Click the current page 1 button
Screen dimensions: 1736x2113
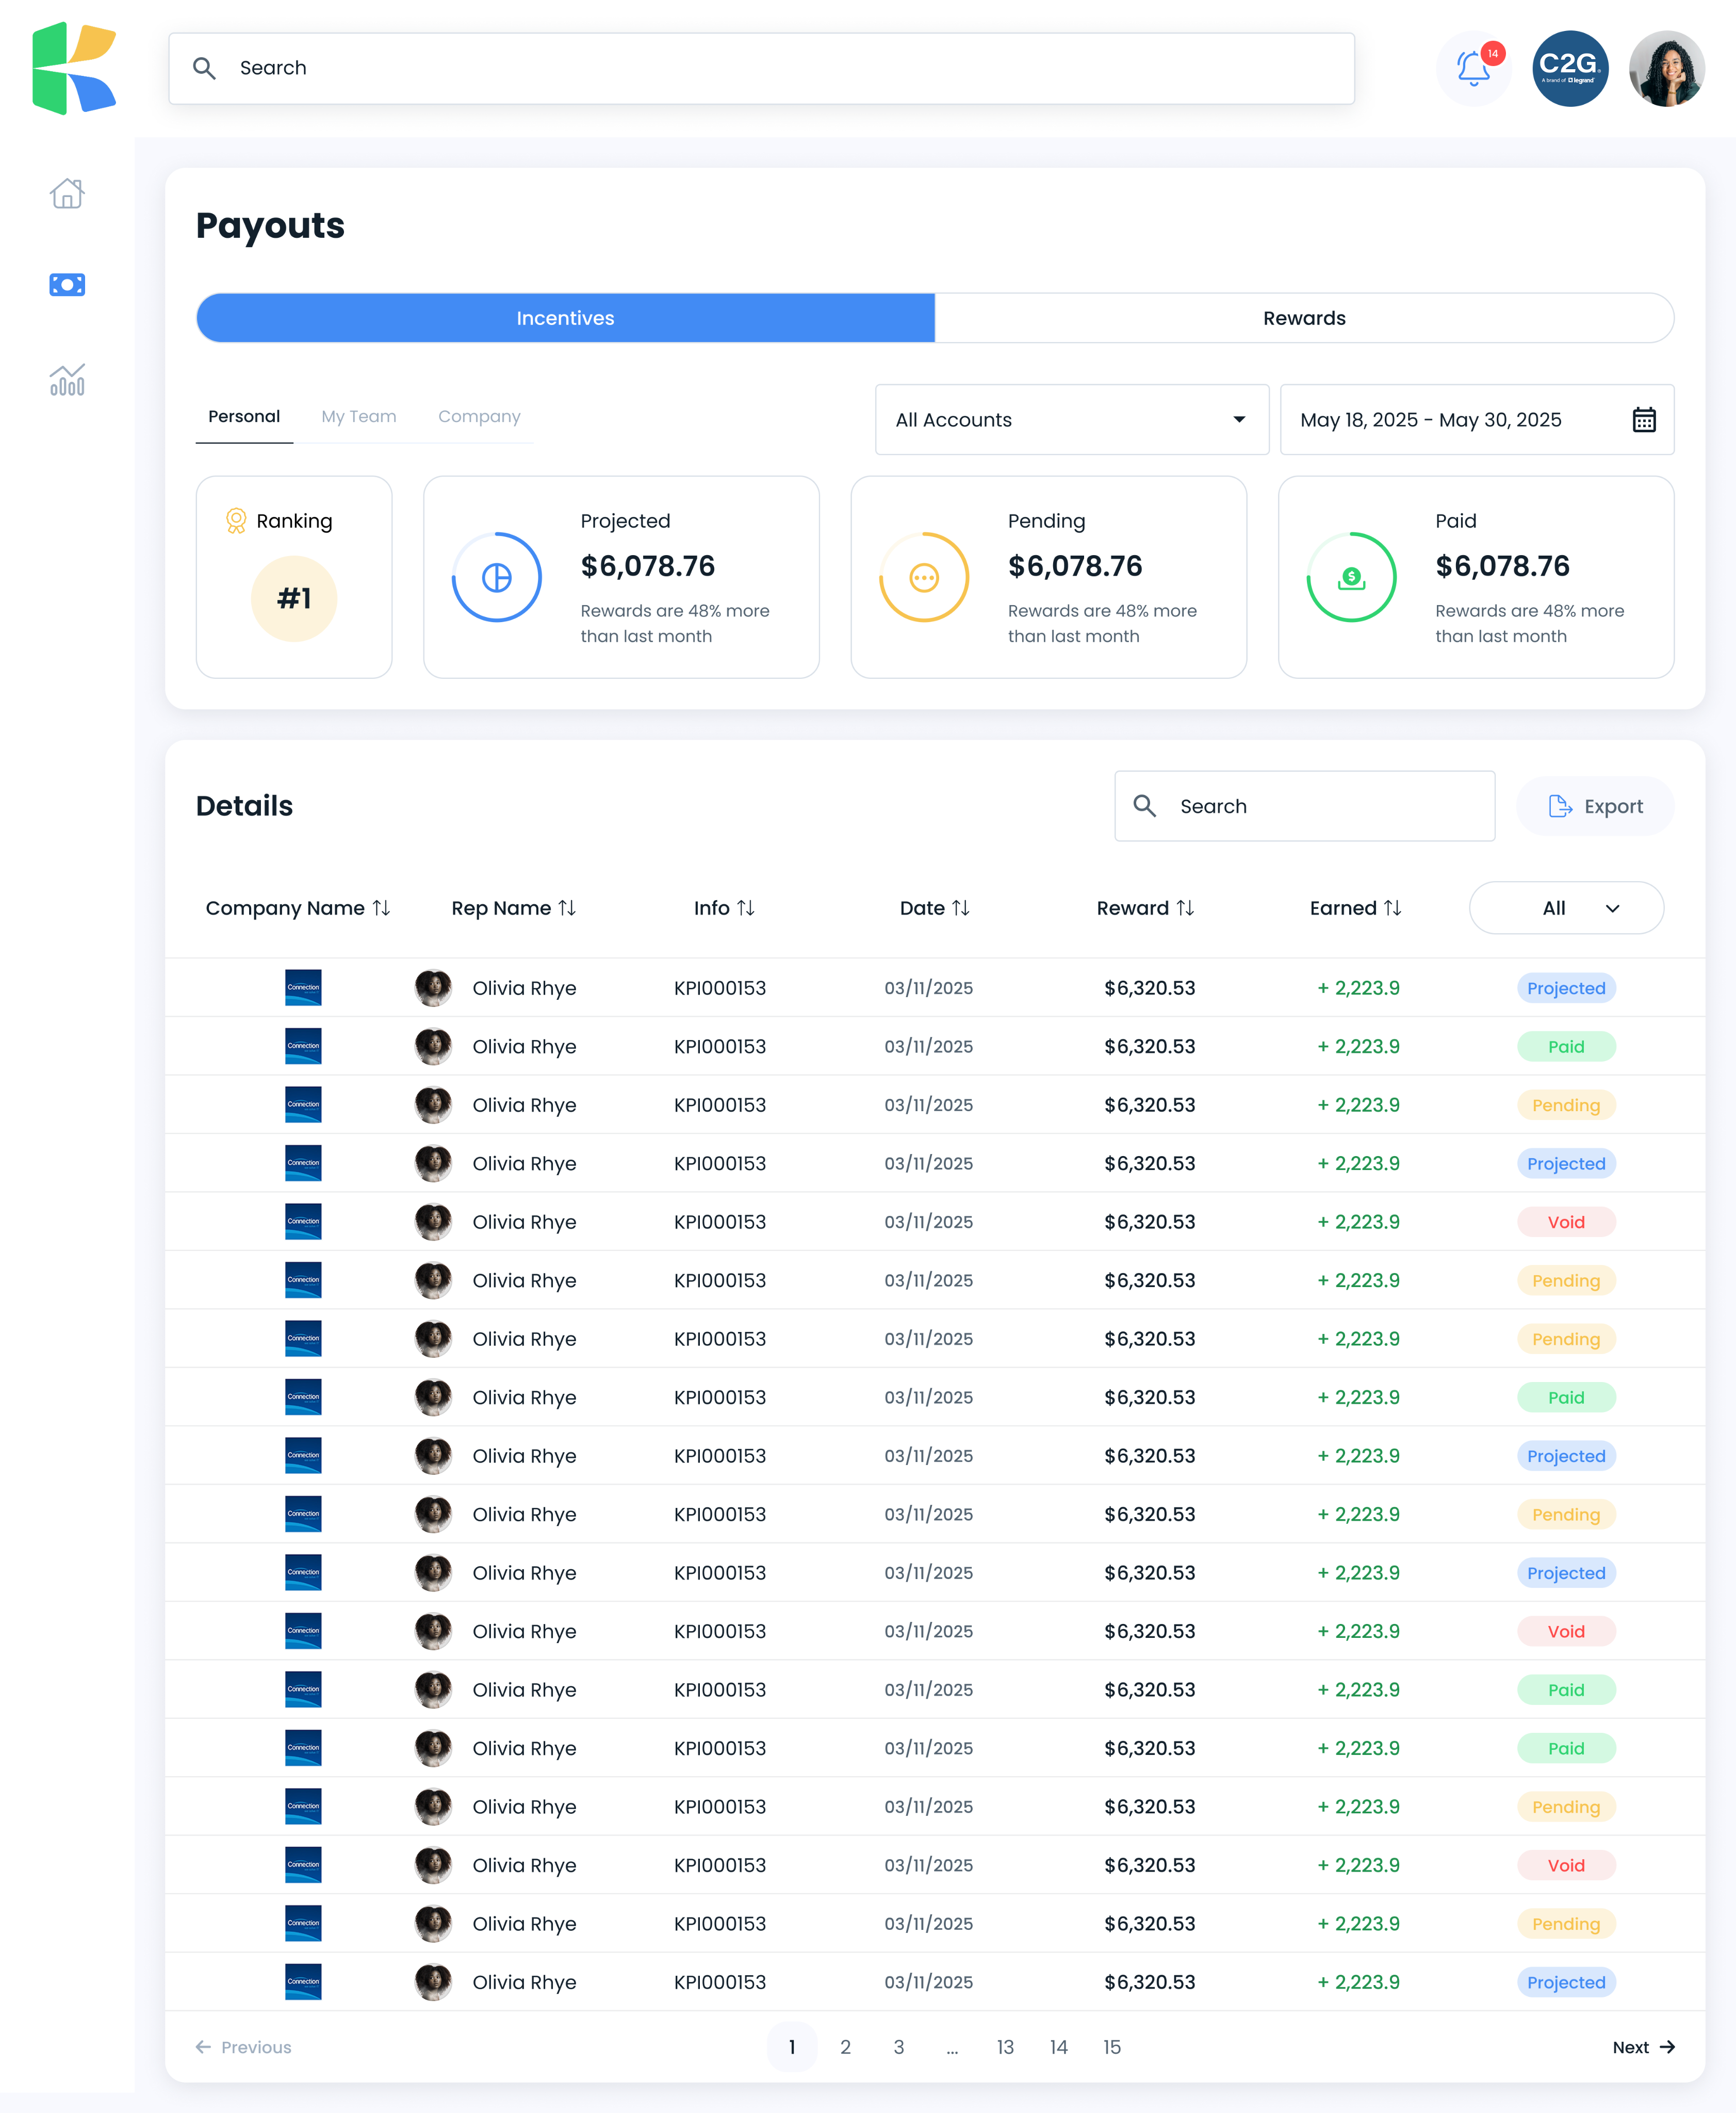[x=792, y=2047]
